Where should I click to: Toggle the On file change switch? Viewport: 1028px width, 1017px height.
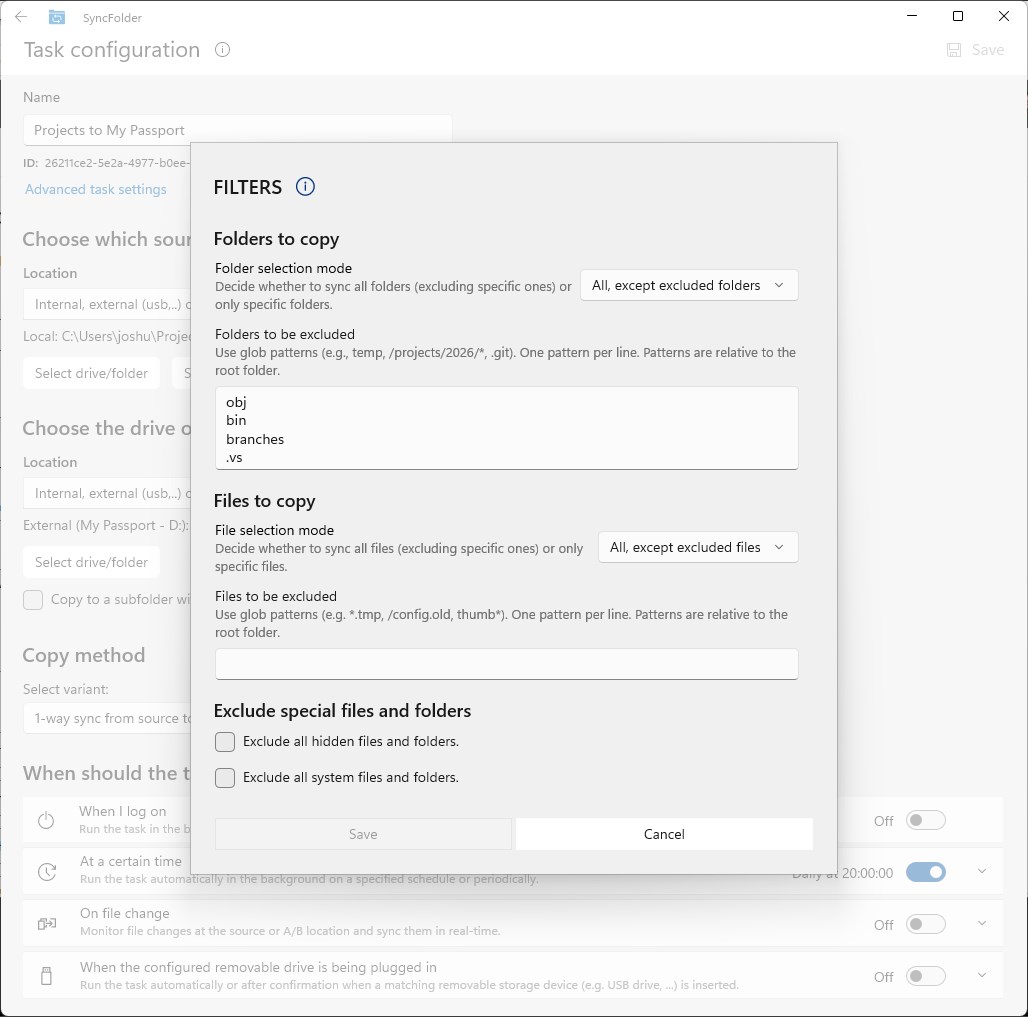point(926,924)
